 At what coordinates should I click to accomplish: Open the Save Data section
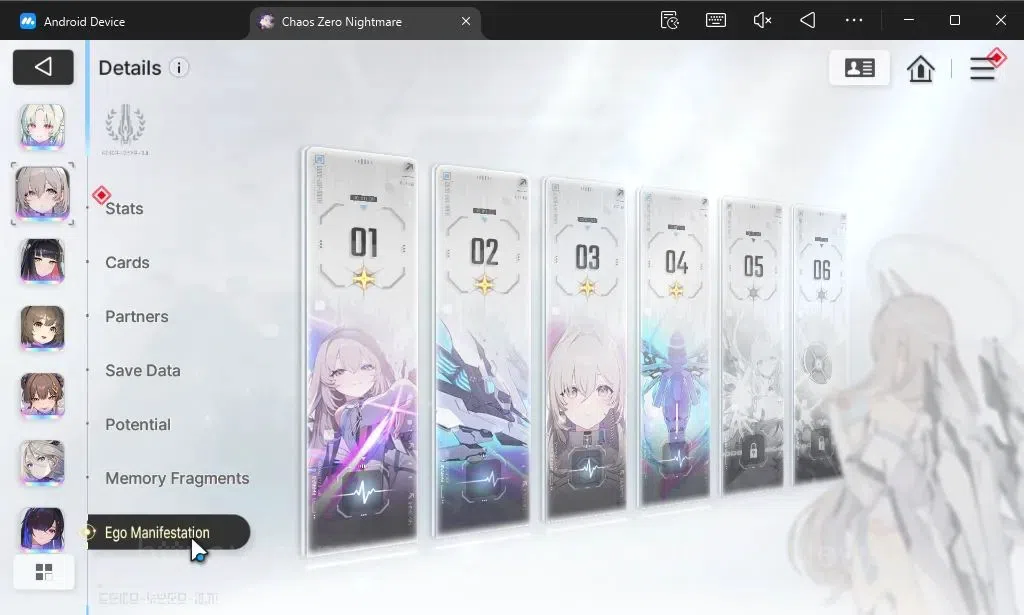[142, 371]
